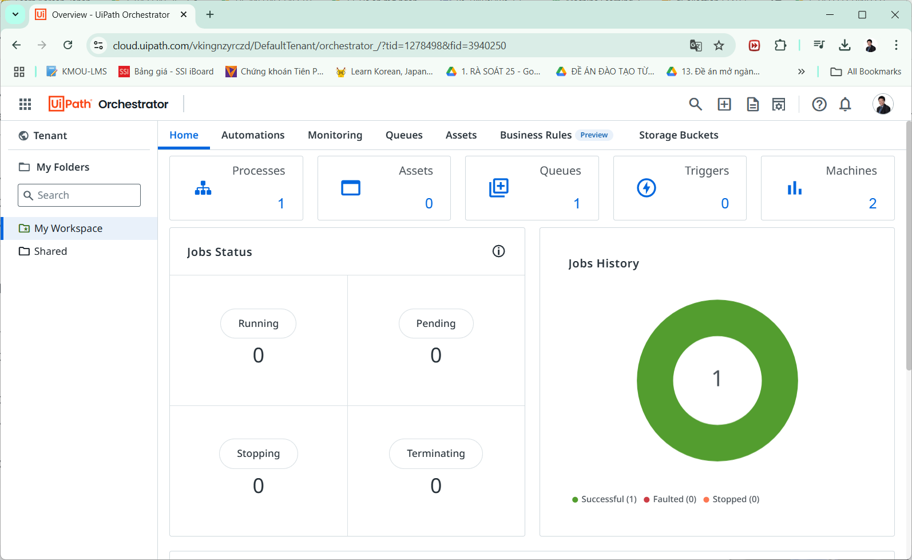Click the Jobs Status info icon
Viewport: 912px width, 560px height.
[x=498, y=251]
